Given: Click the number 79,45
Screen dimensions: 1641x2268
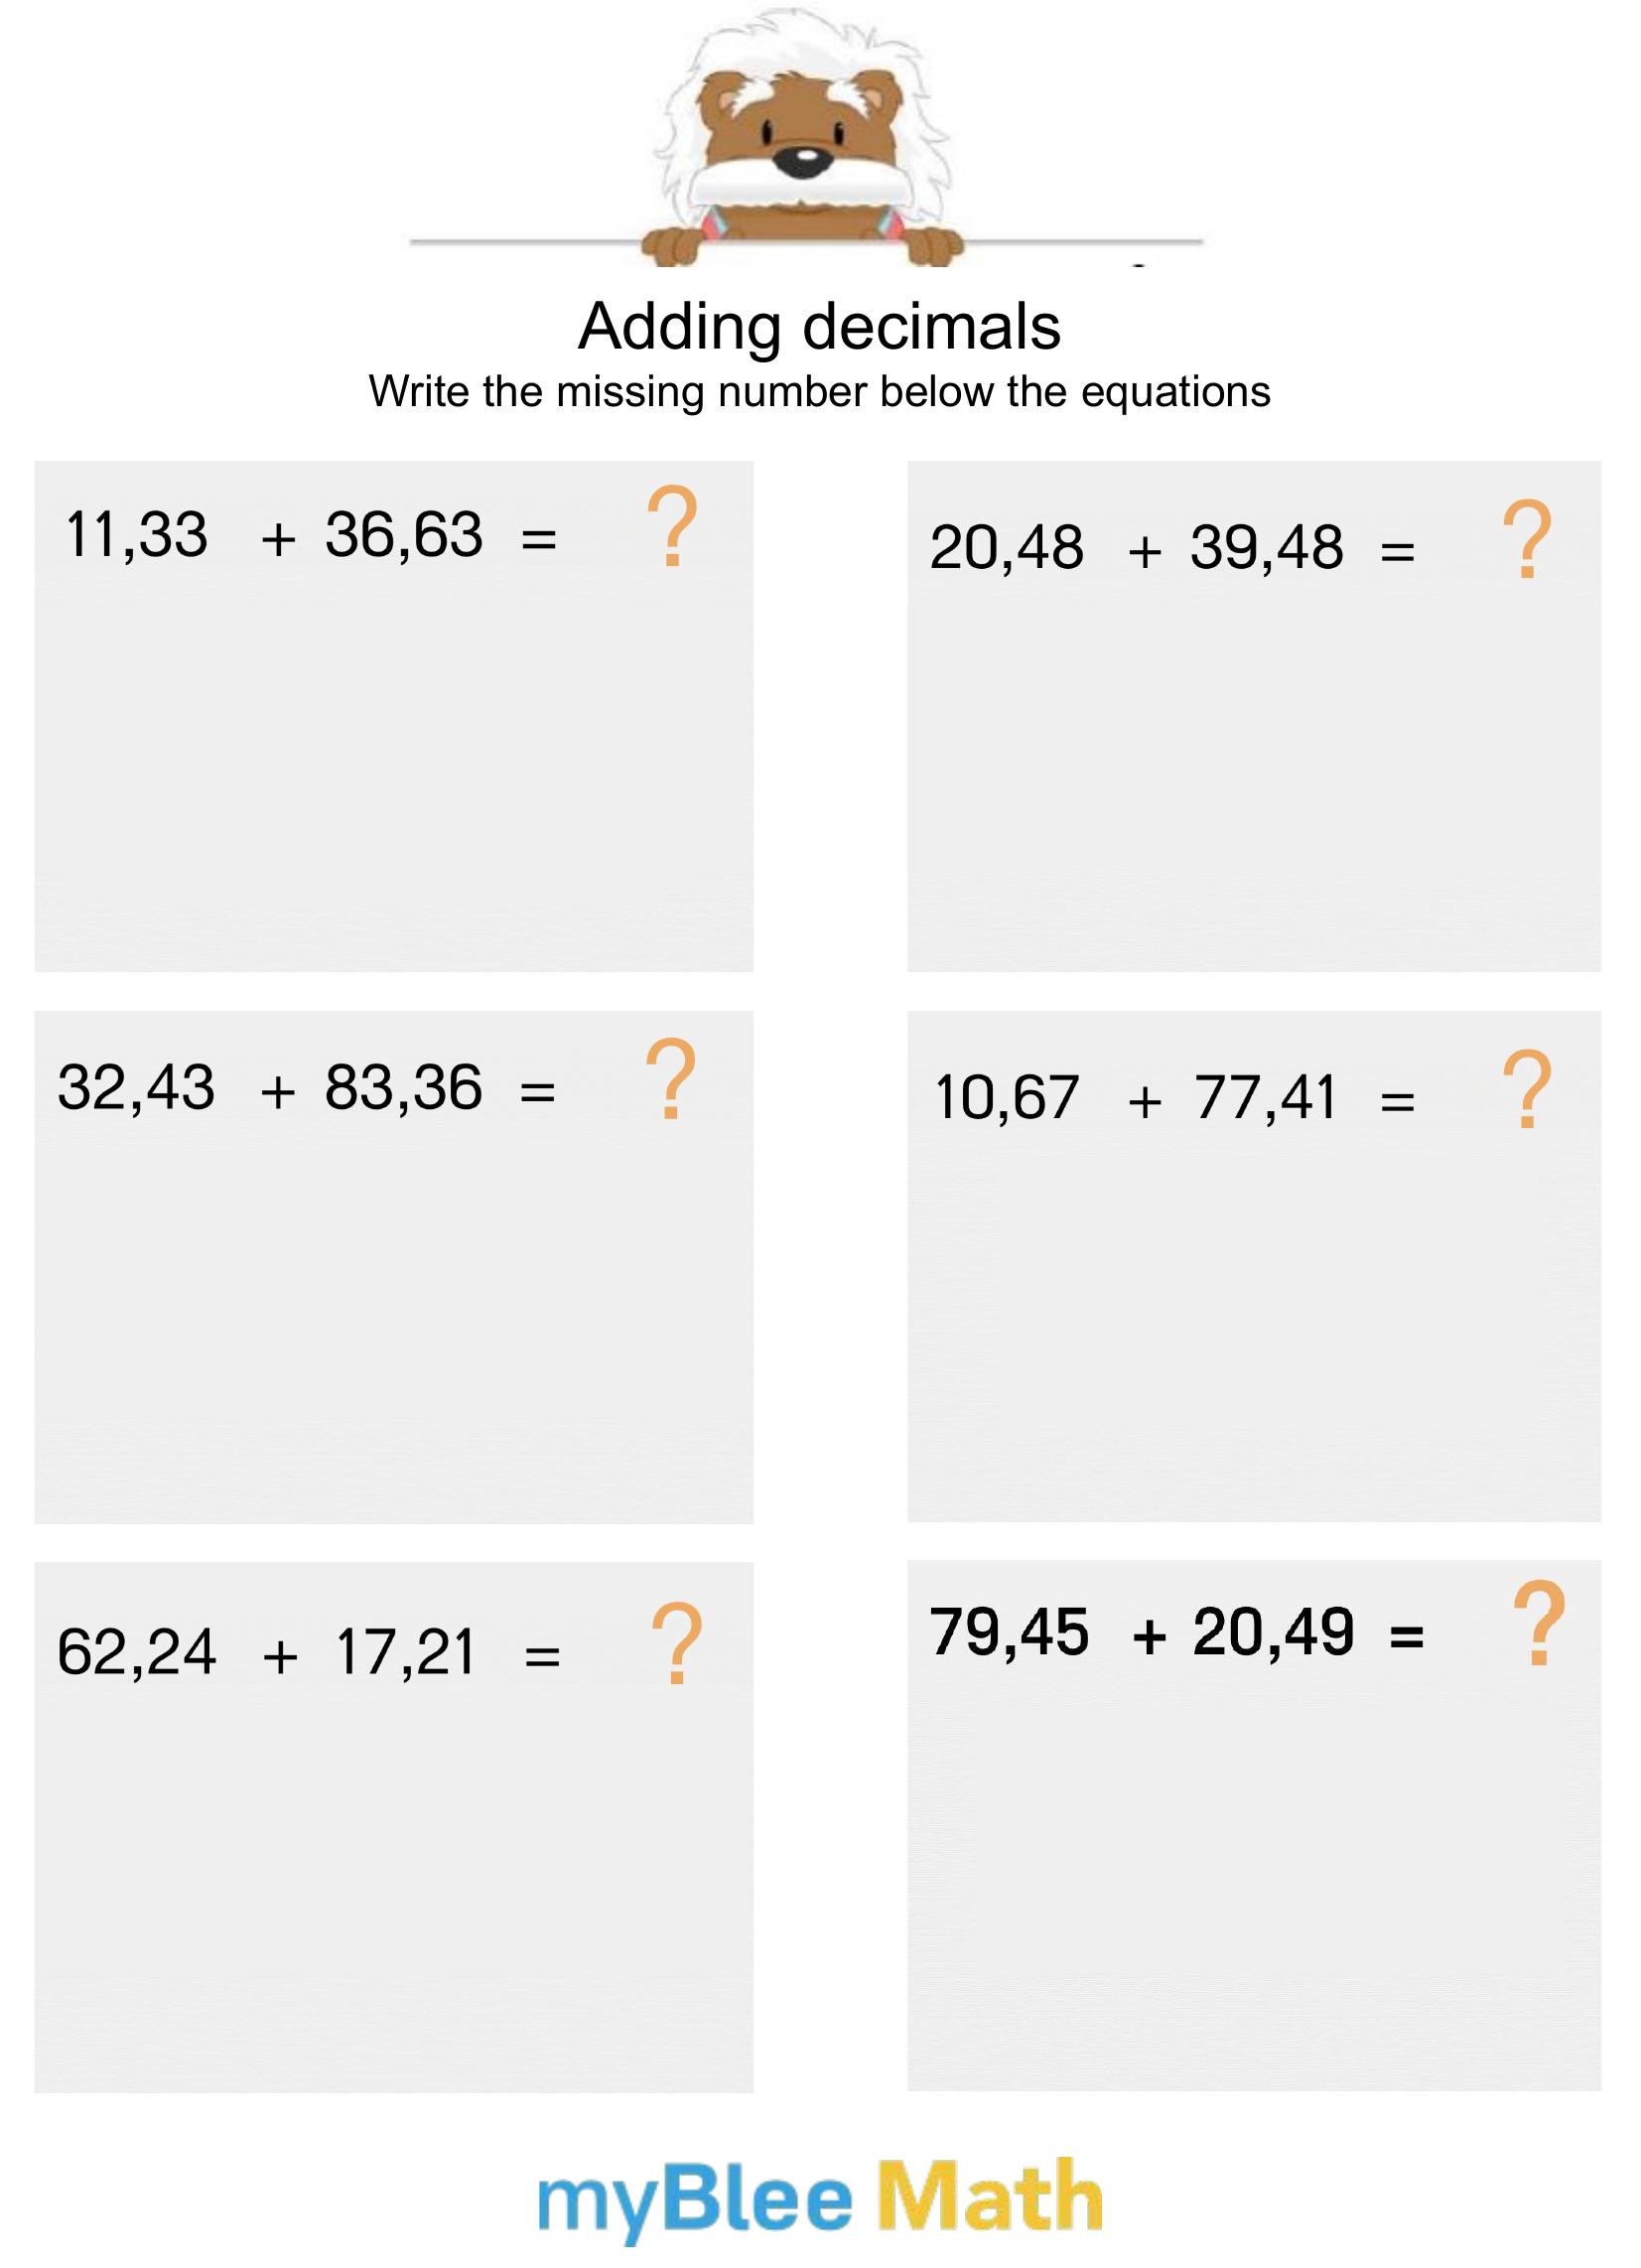Looking at the screenshot, I should click(x=1009, y=1632).
